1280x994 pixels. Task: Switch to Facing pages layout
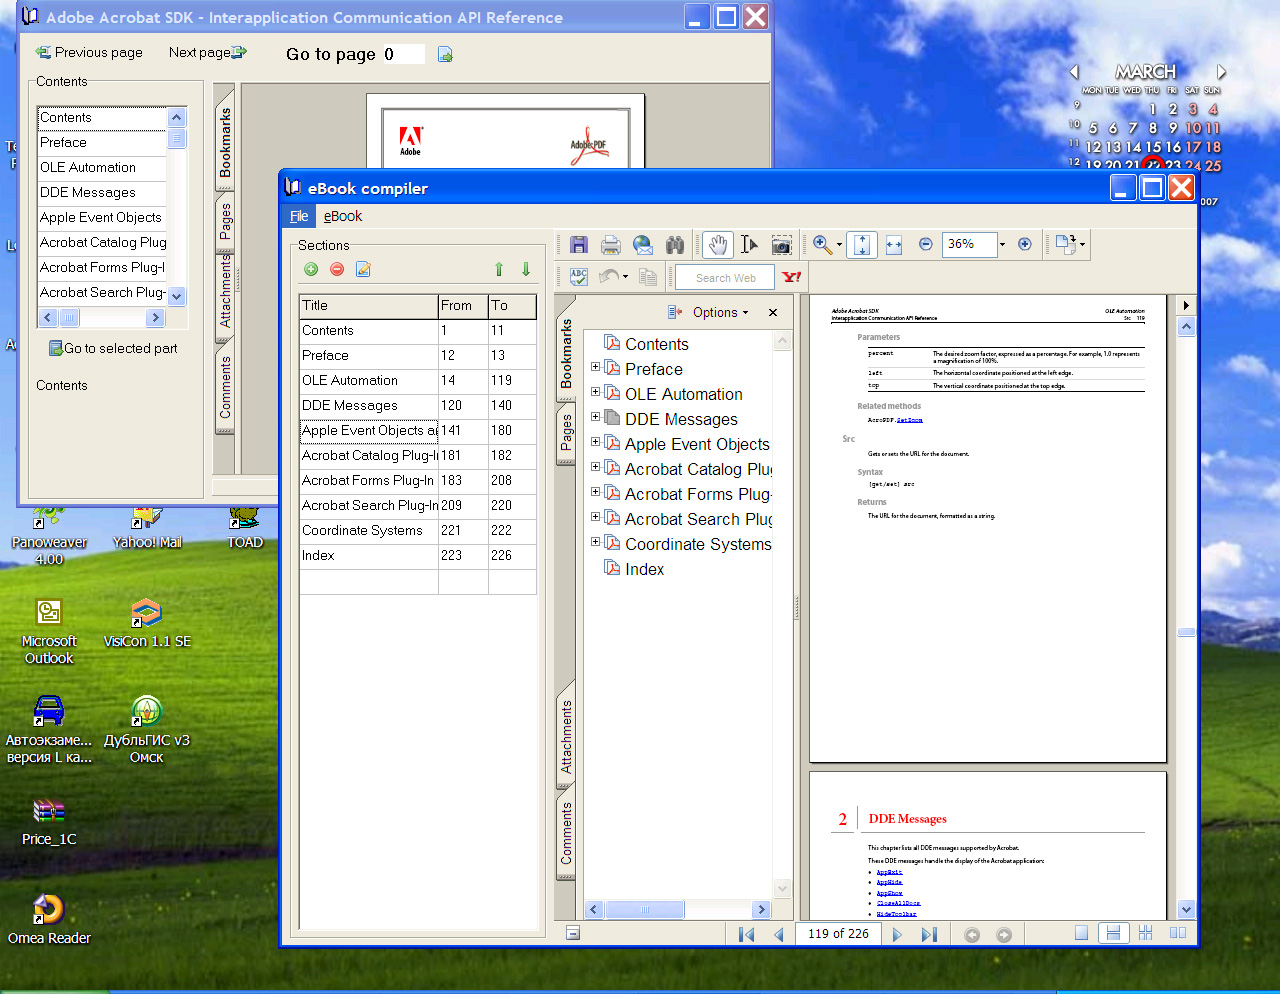point(1178,933)
